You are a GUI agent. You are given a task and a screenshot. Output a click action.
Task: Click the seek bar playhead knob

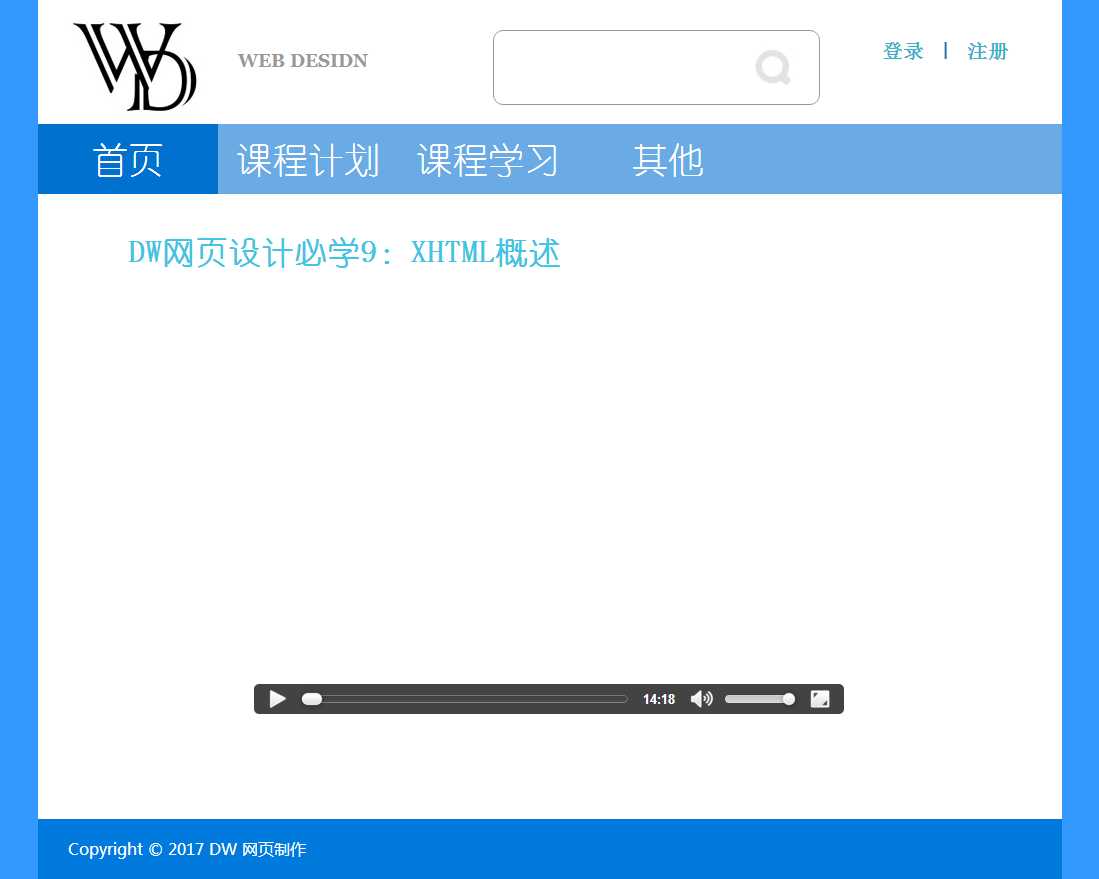click(312, 699)
